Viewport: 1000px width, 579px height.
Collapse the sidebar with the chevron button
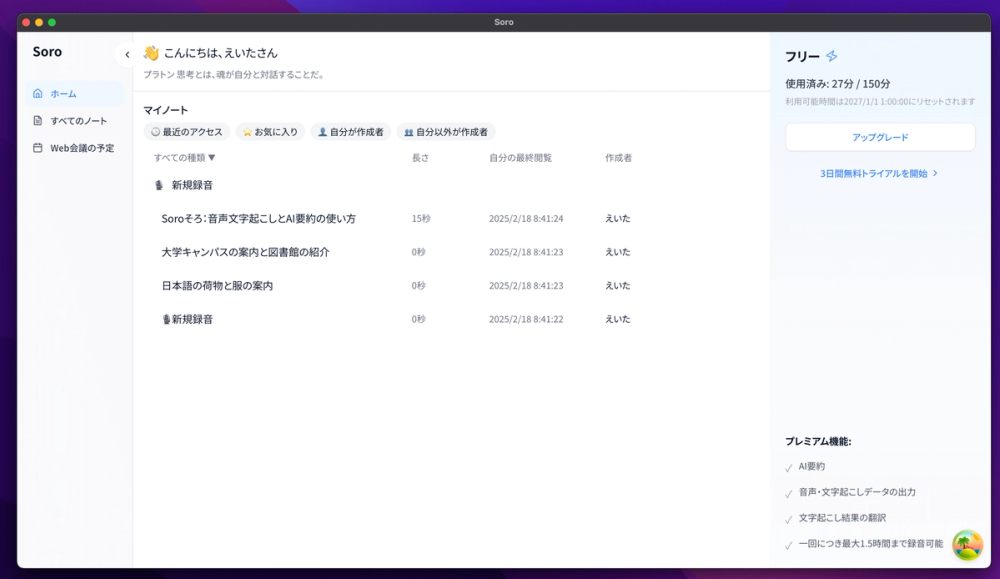click(x=127, y=55)
